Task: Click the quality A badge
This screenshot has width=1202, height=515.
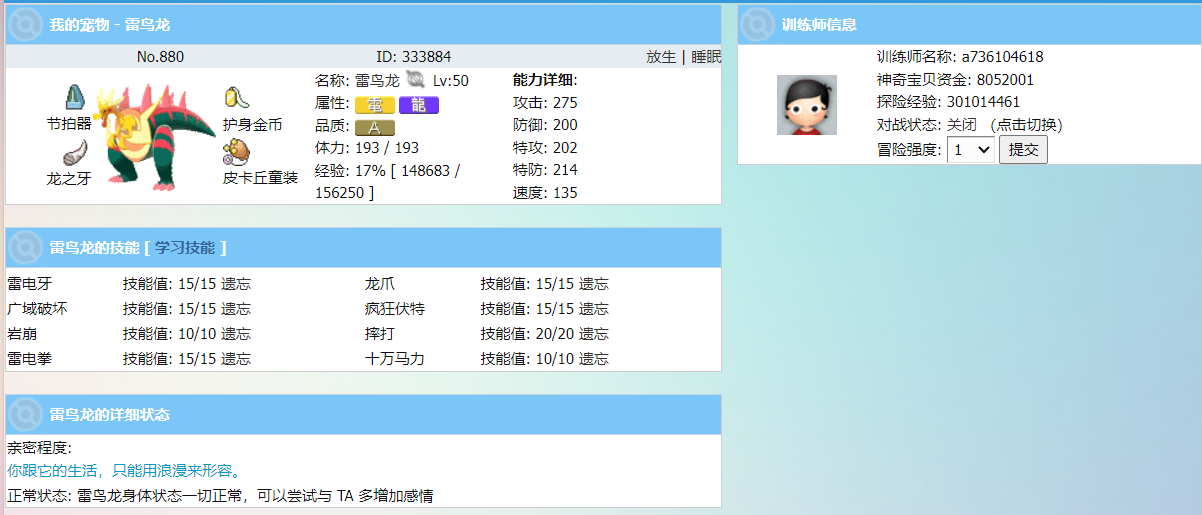Action: click(375, 128)
